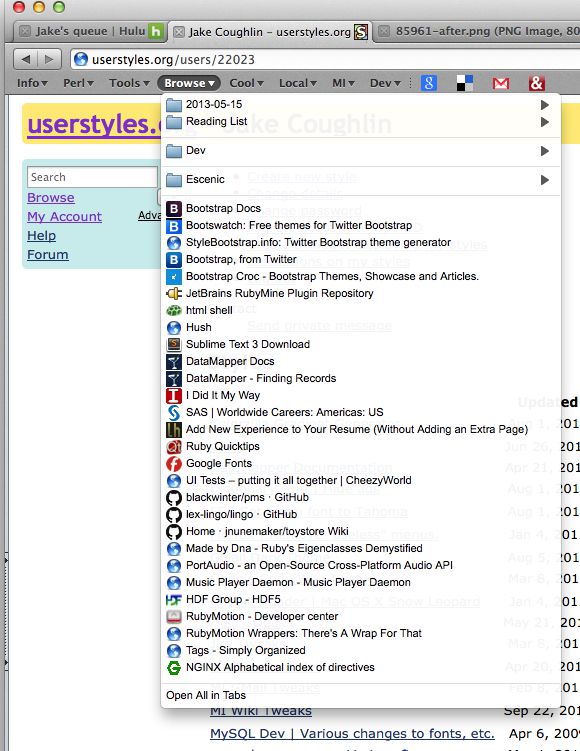The width and height of the screenshot is (580, 751).
Task: Expand the Dev folder submenu arrow
Action: coord(545,151)
